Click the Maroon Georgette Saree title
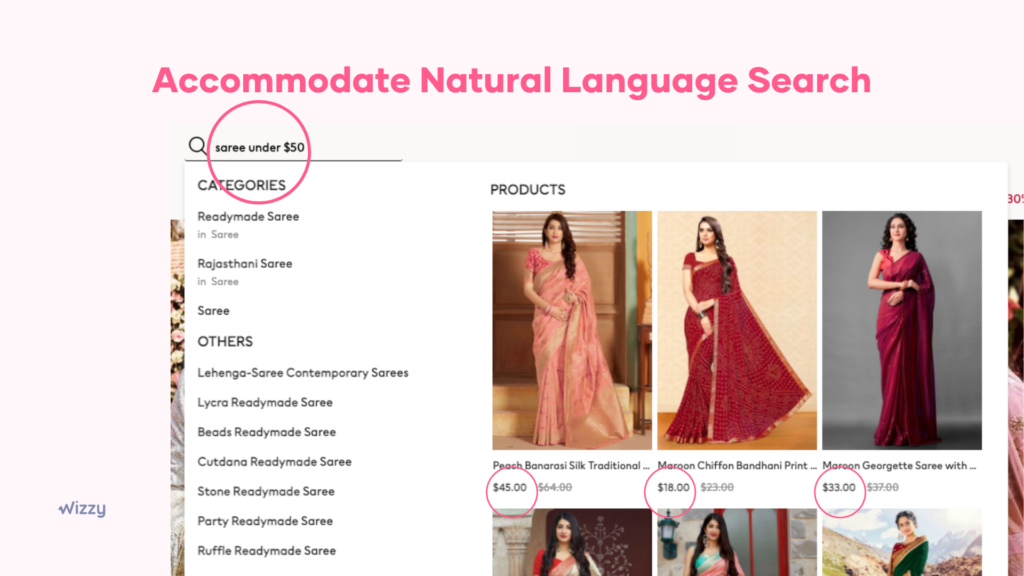 [x=899, y=466]
